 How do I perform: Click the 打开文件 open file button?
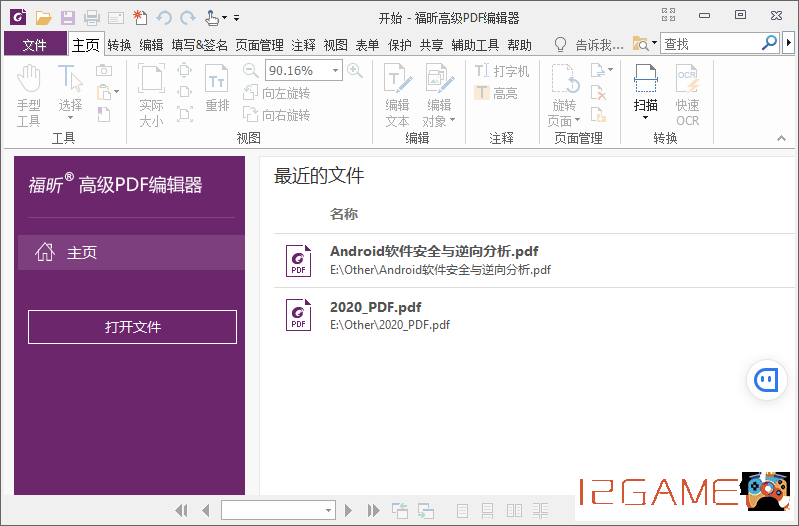pyautogui.click(x=132, y=327)
